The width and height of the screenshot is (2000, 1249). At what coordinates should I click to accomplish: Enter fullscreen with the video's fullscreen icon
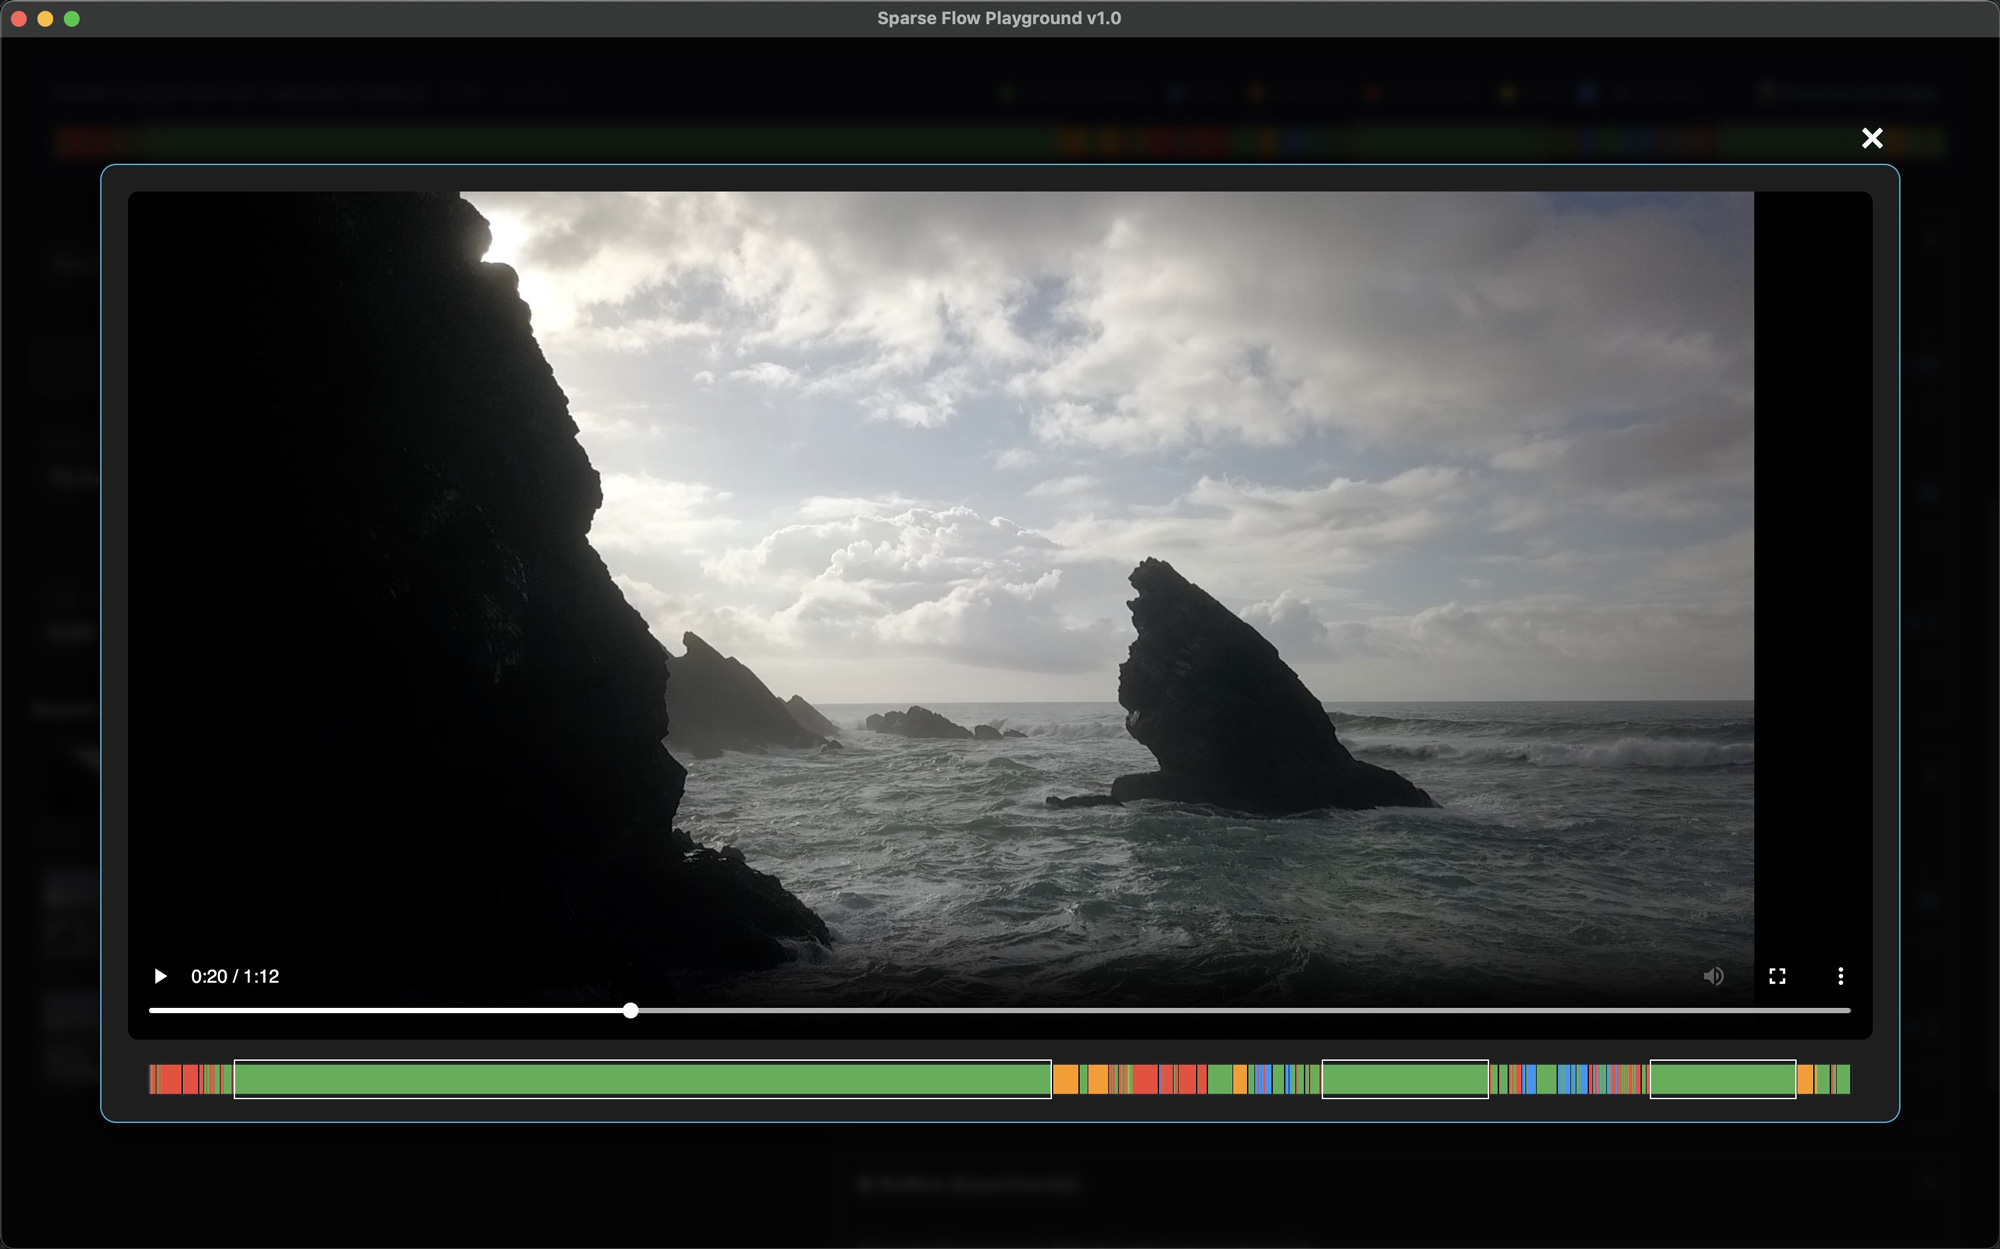pos(1777,976)
